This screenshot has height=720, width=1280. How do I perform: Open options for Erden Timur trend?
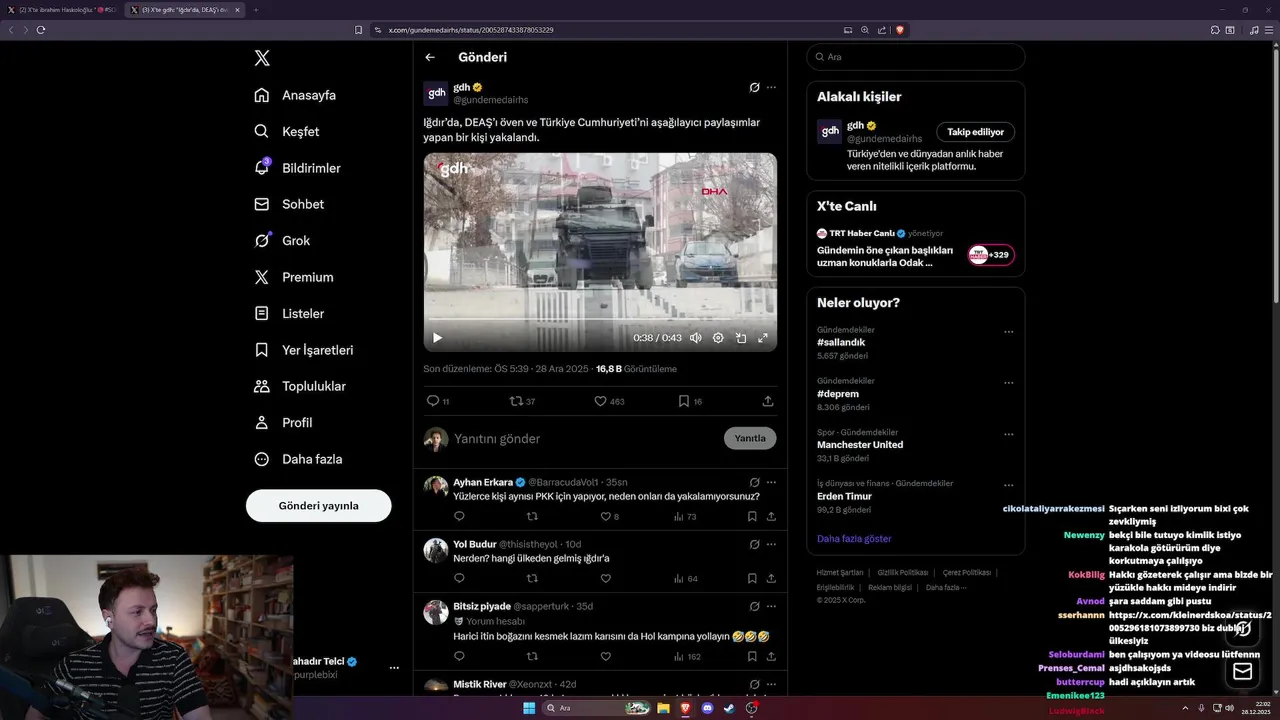1008,485
